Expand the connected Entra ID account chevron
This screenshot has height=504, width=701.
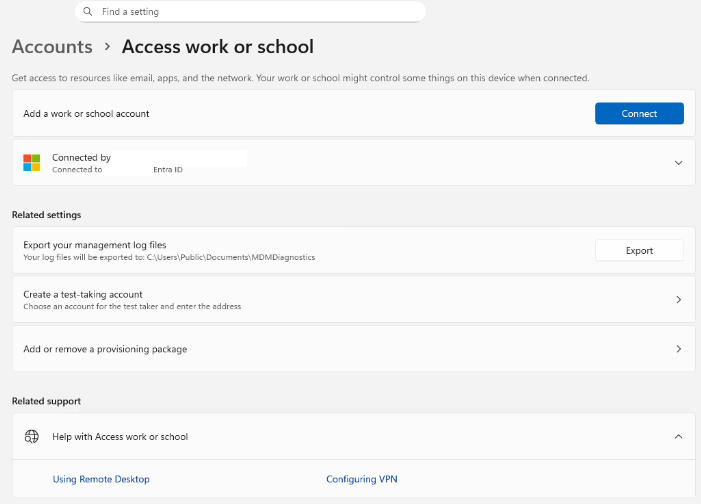pyautogui.click(x=678, y=163)
